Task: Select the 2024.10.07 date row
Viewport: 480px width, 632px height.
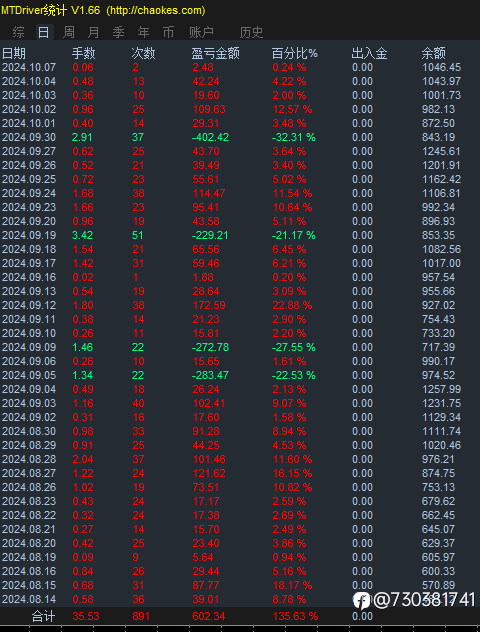Action: coord(29,67)
